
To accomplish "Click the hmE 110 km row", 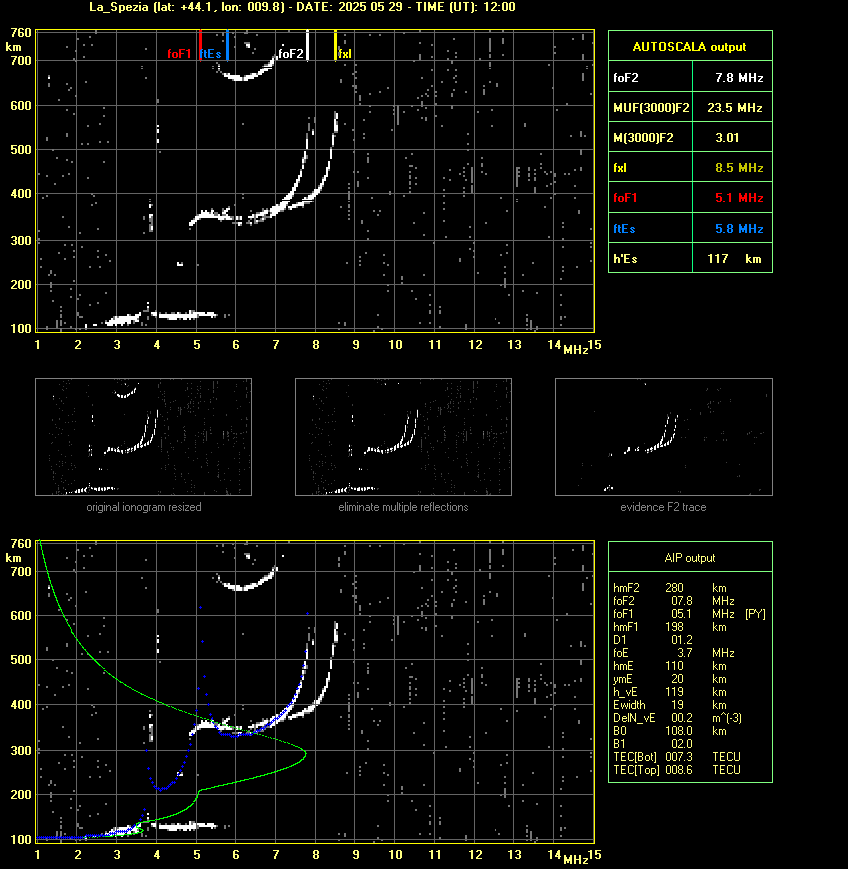I will pos(670,666).
